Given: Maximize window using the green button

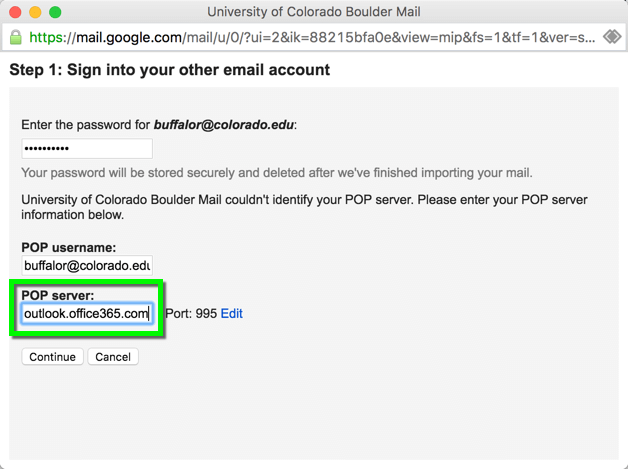Looking at the screenshot, I should [x=55, y=12].
